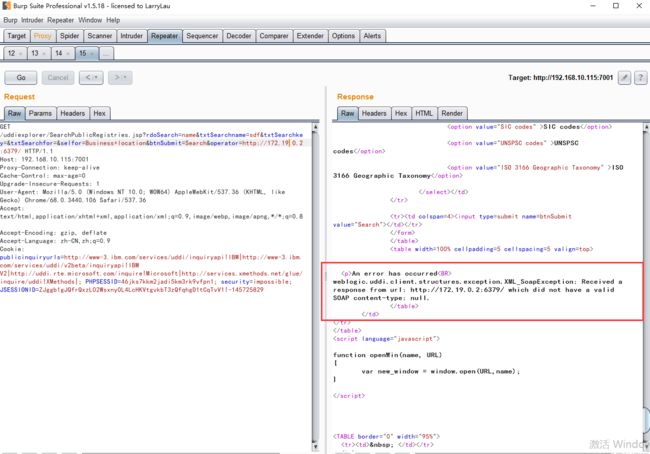Select the Request Params tab

pyautogui.click(x=40, y=113)
